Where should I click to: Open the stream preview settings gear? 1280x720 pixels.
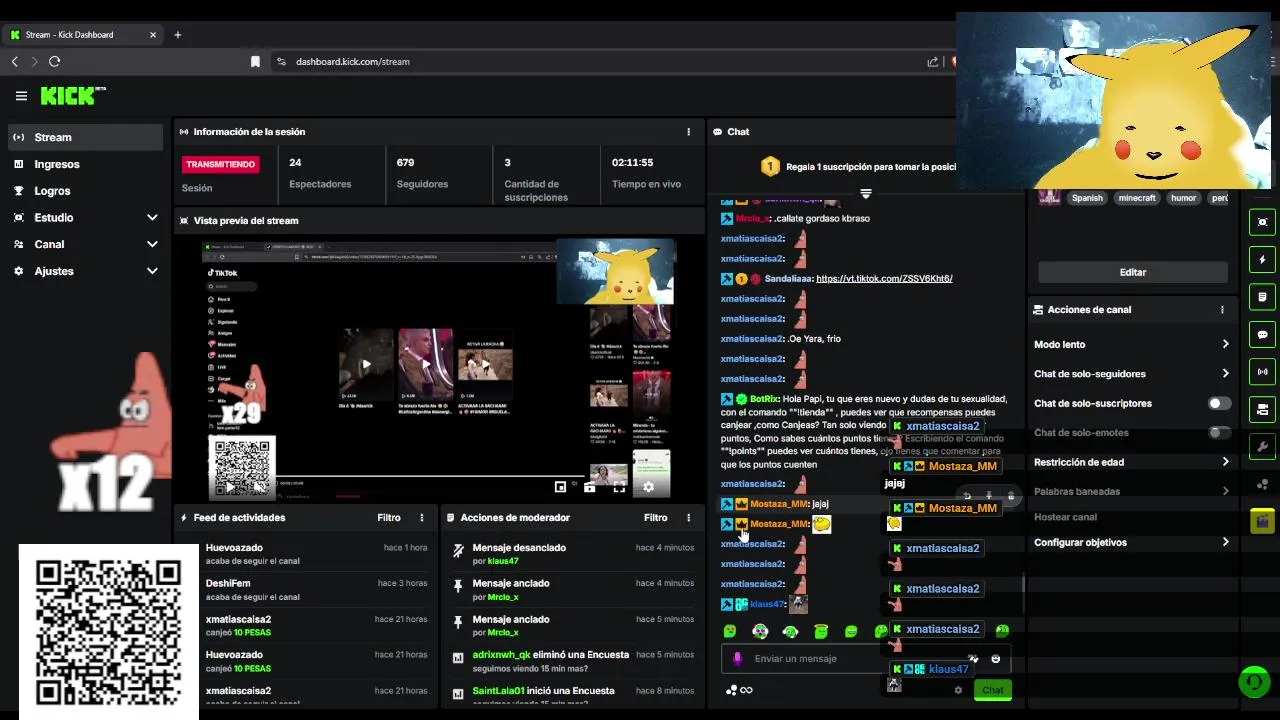pyautogui.click(x=648, y=487)
